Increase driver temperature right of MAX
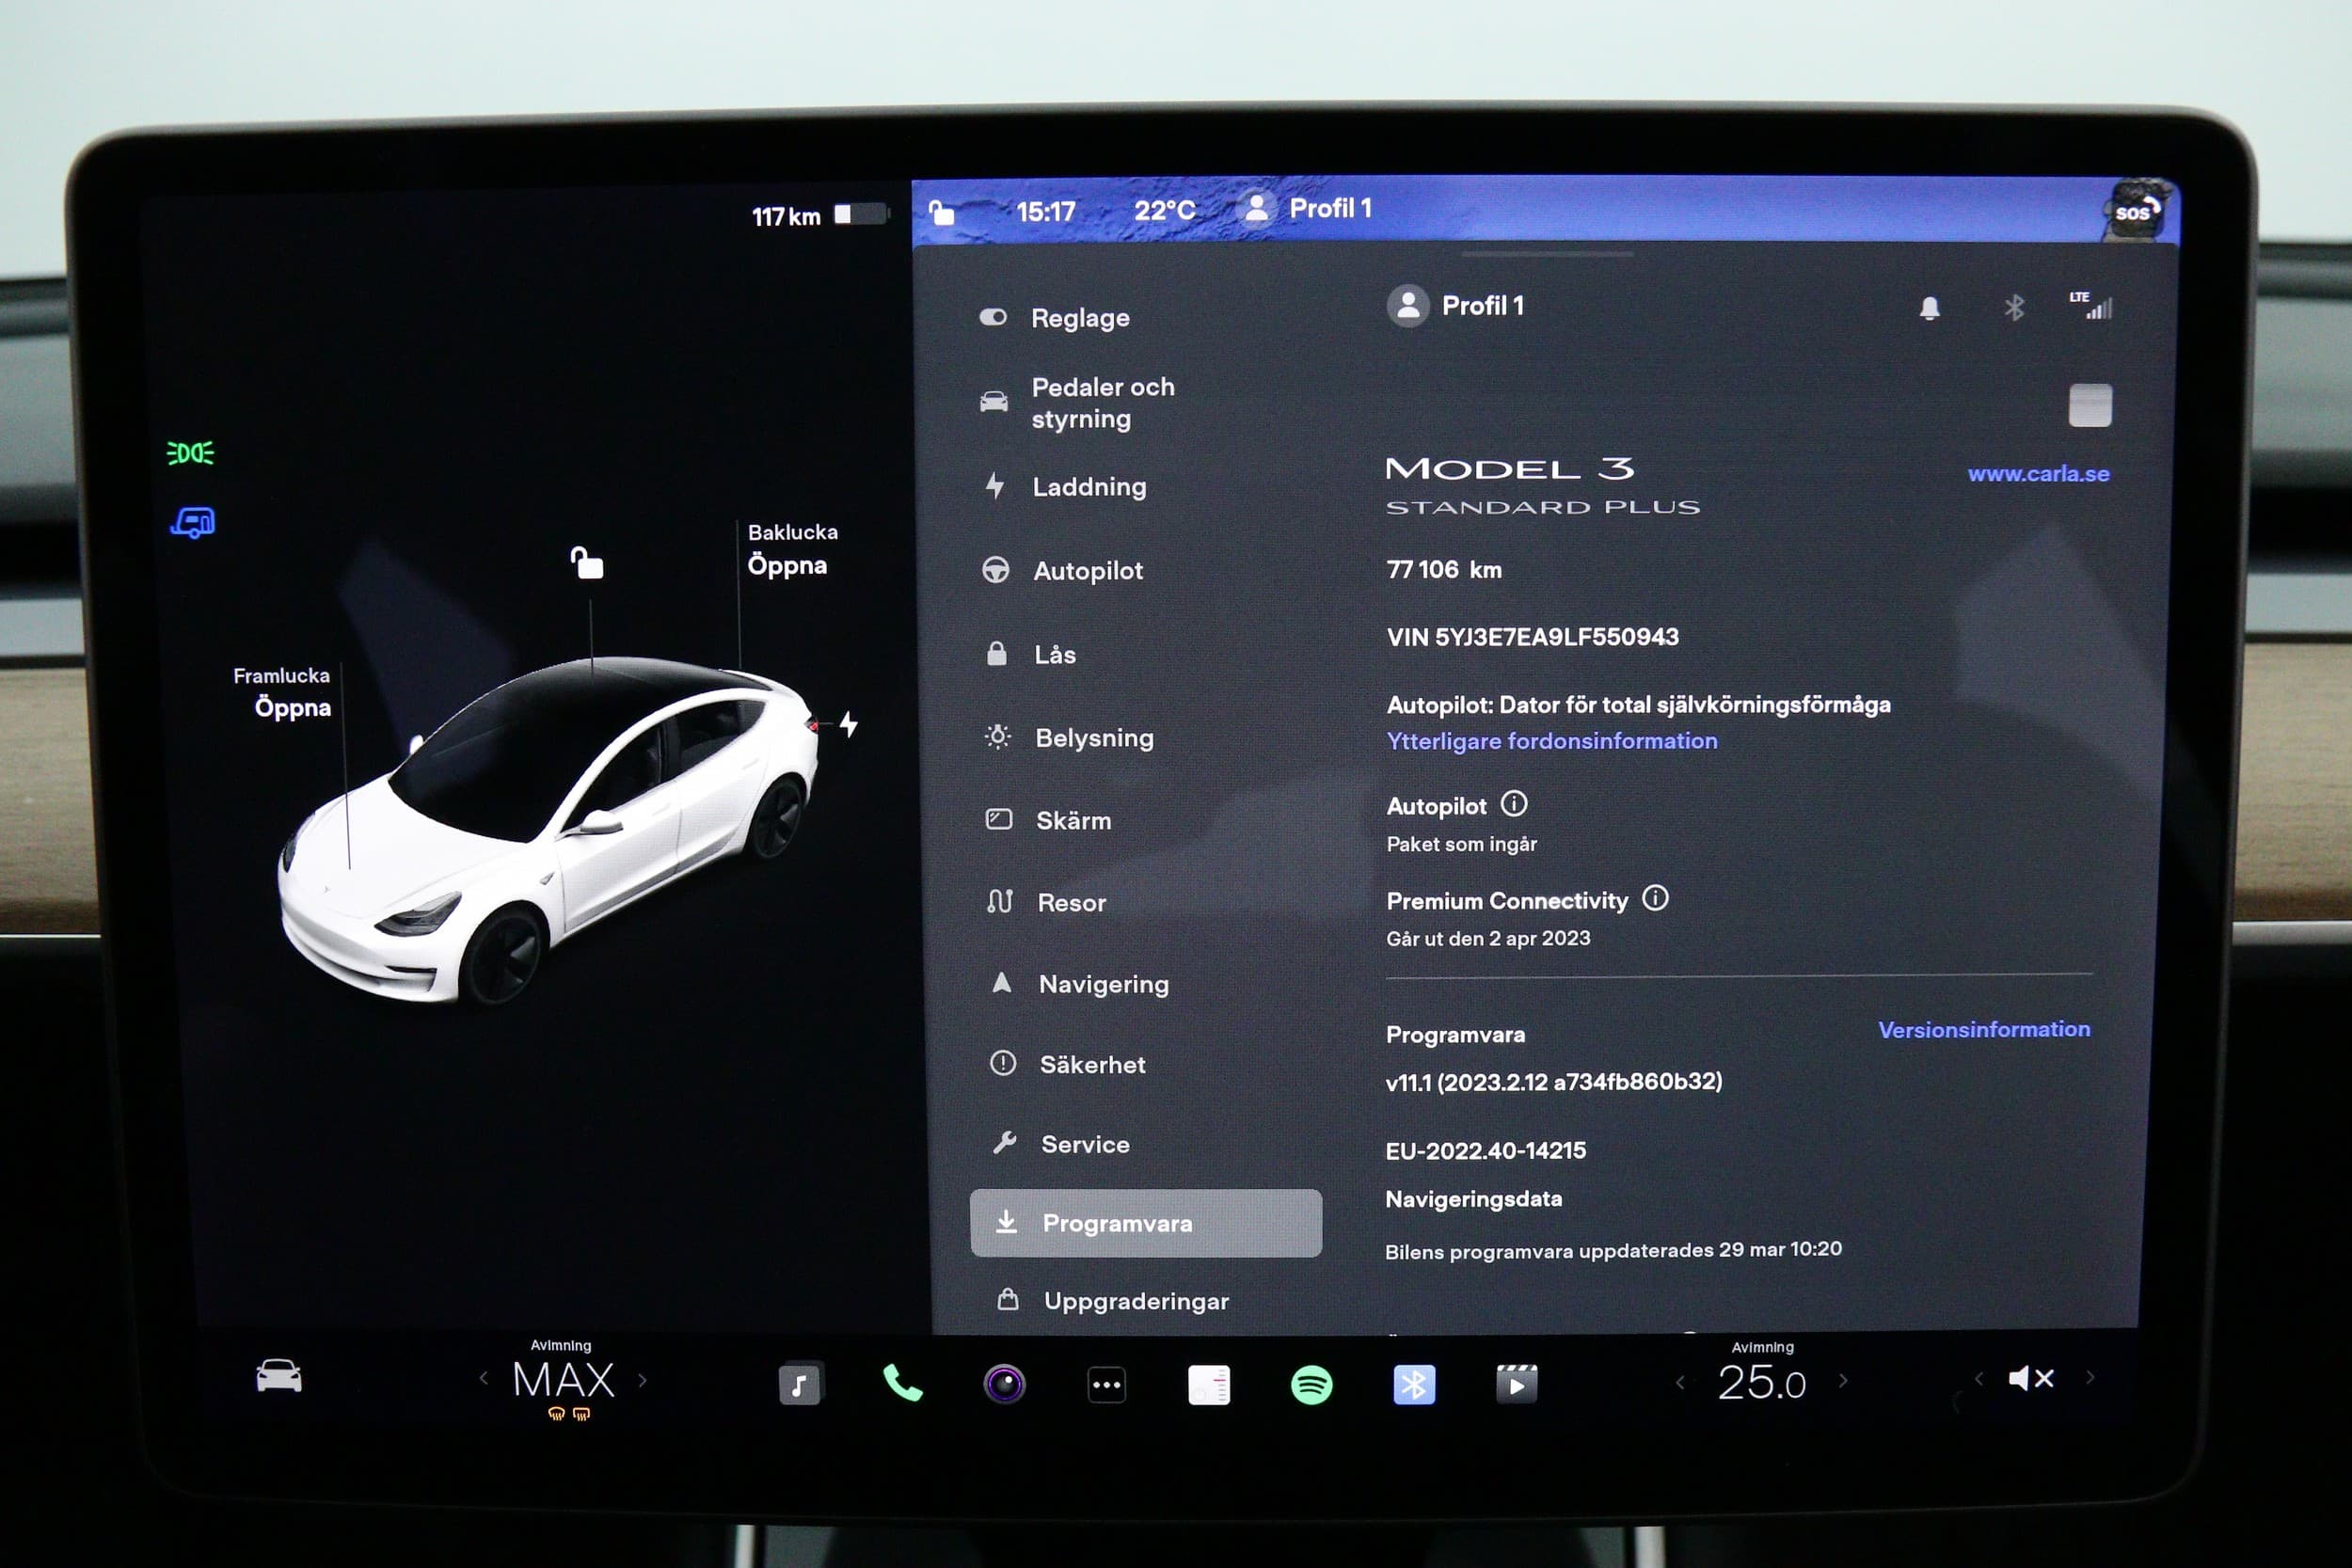Screen dimensions: 2352x1568 pyautogui.click(x=642, y=1380)
